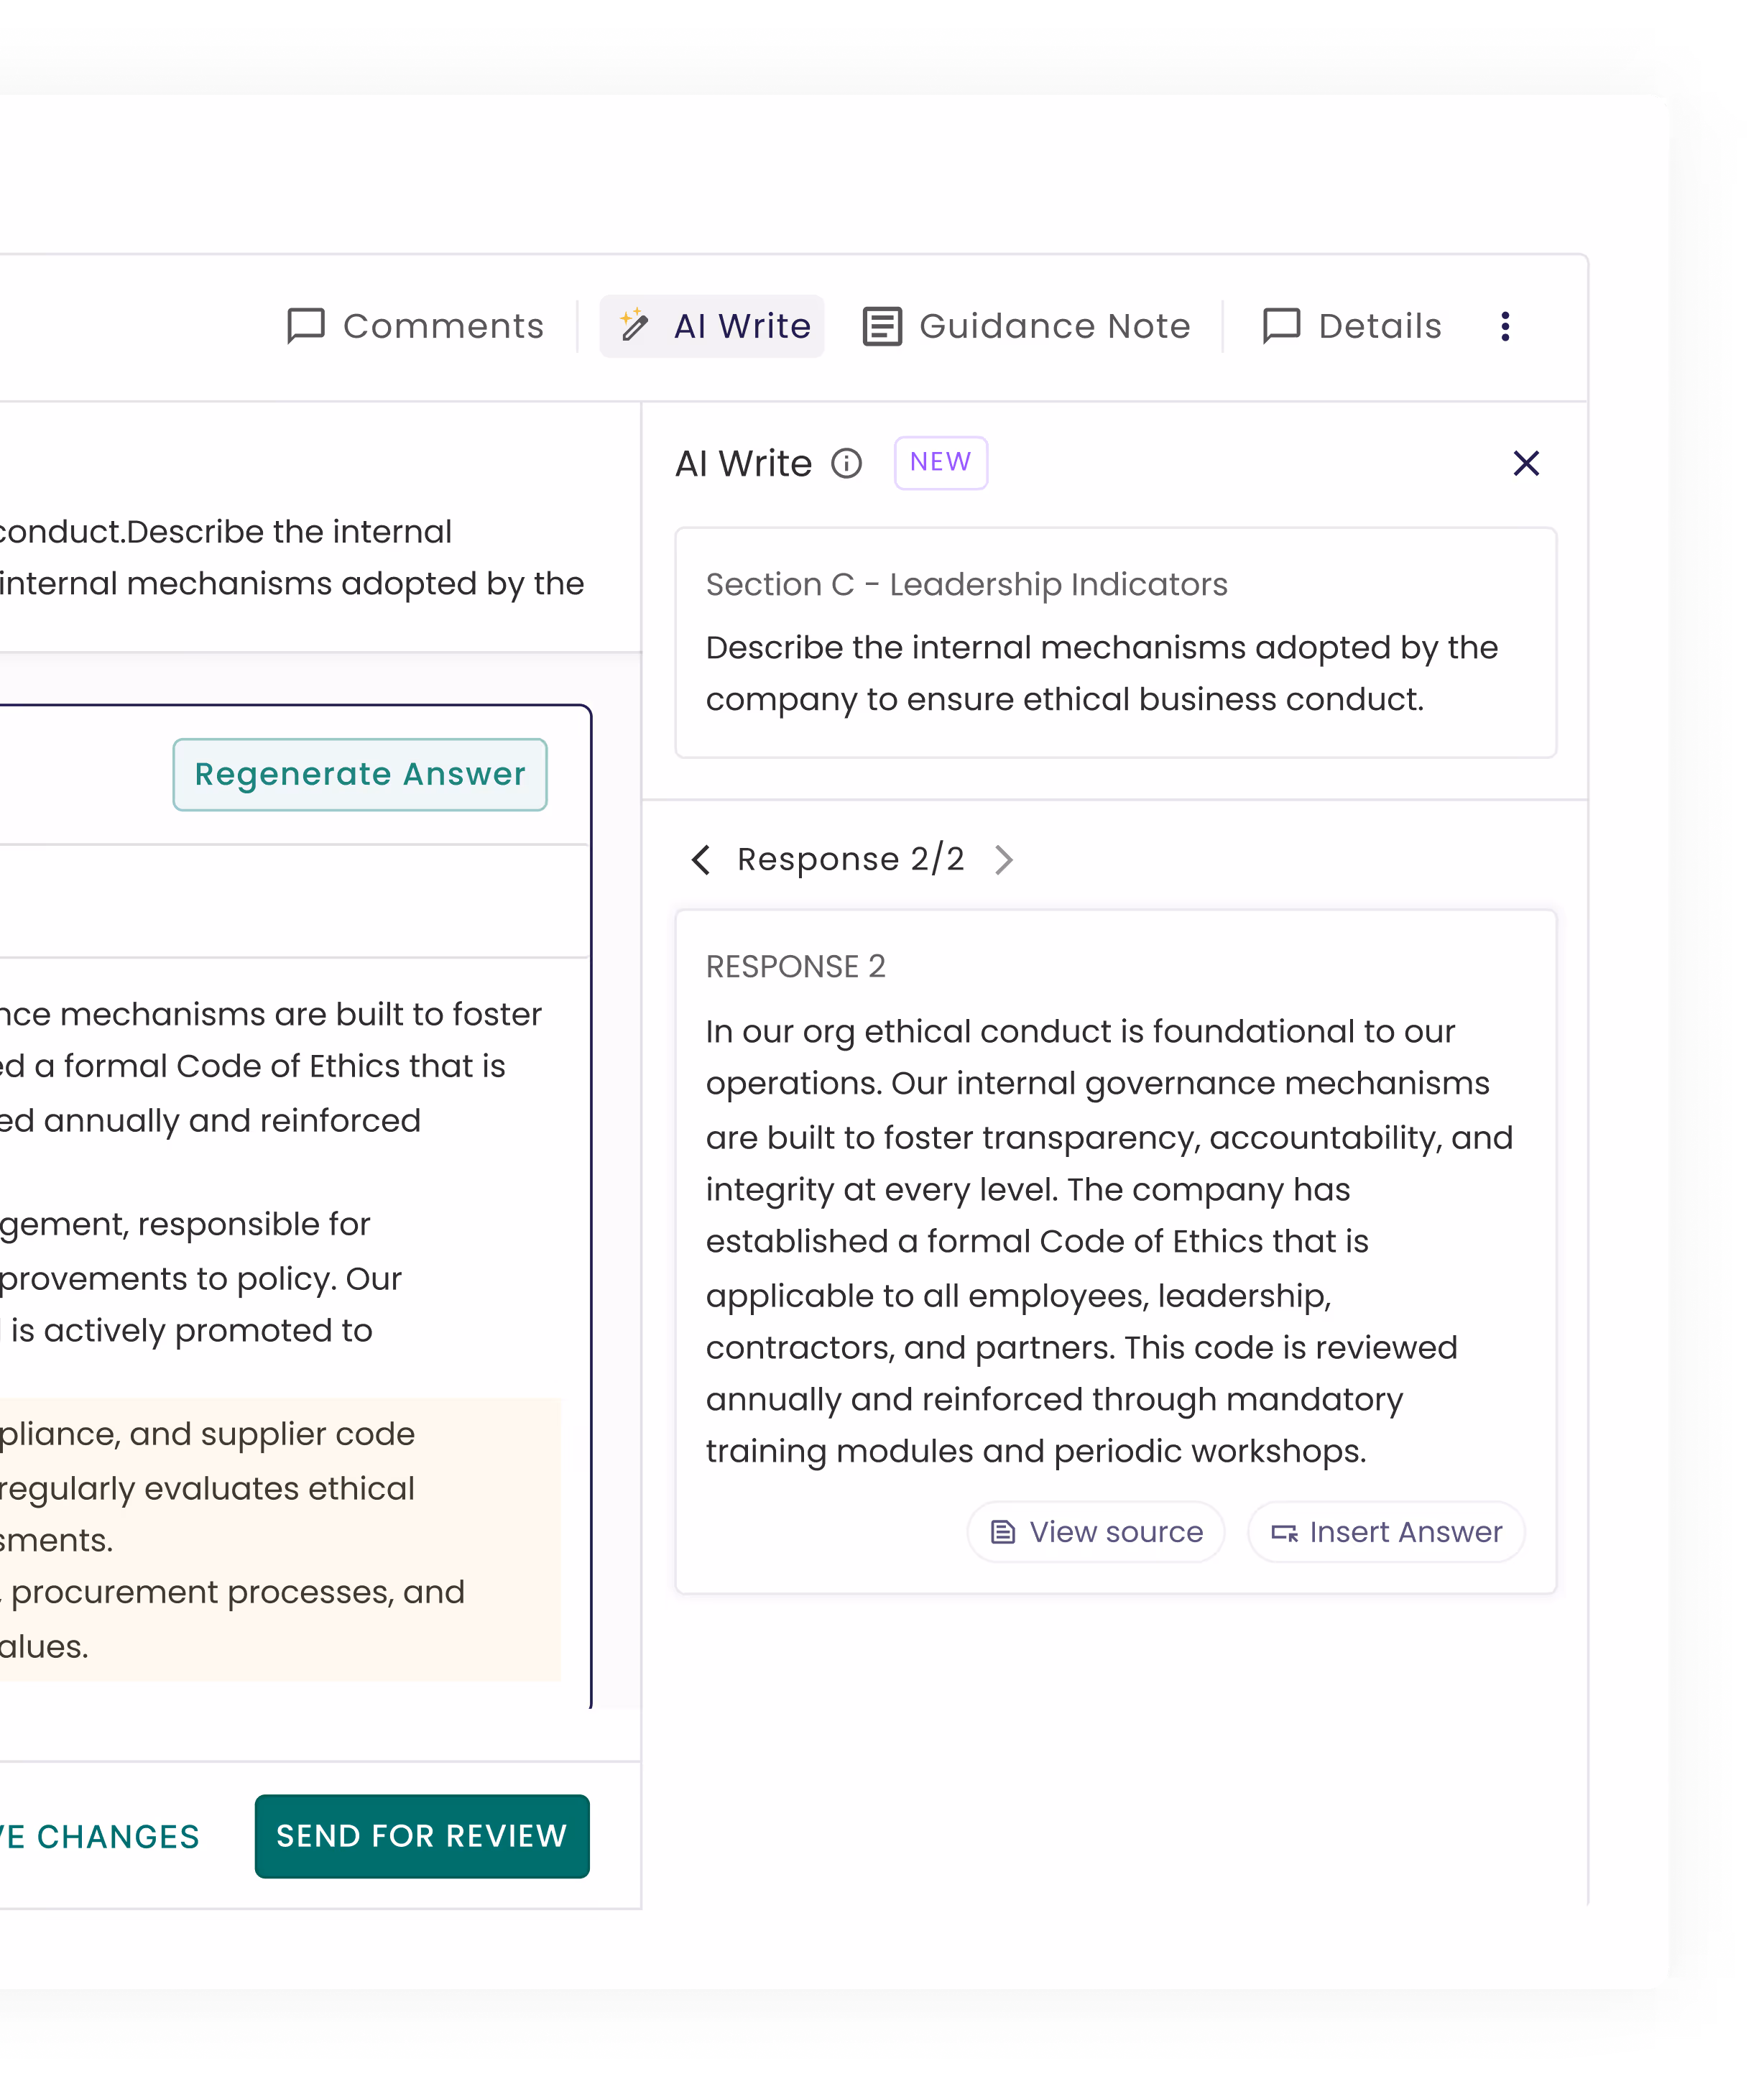Image resolution: width=1764 pixels, height=2084 pixels.
Task: Open the Guidance Note tab
Action: [x=1026, y=326]
